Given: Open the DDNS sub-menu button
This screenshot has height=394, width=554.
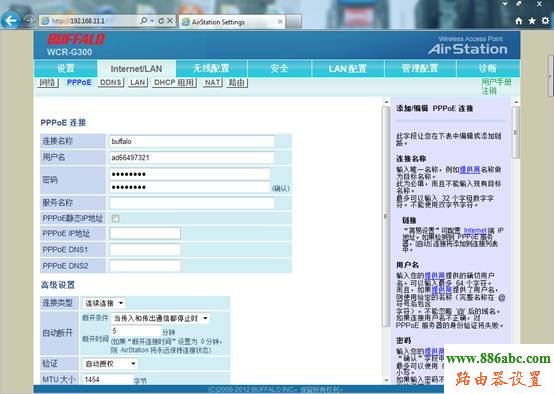Looking at the screenshot, I should coord(111,83).
